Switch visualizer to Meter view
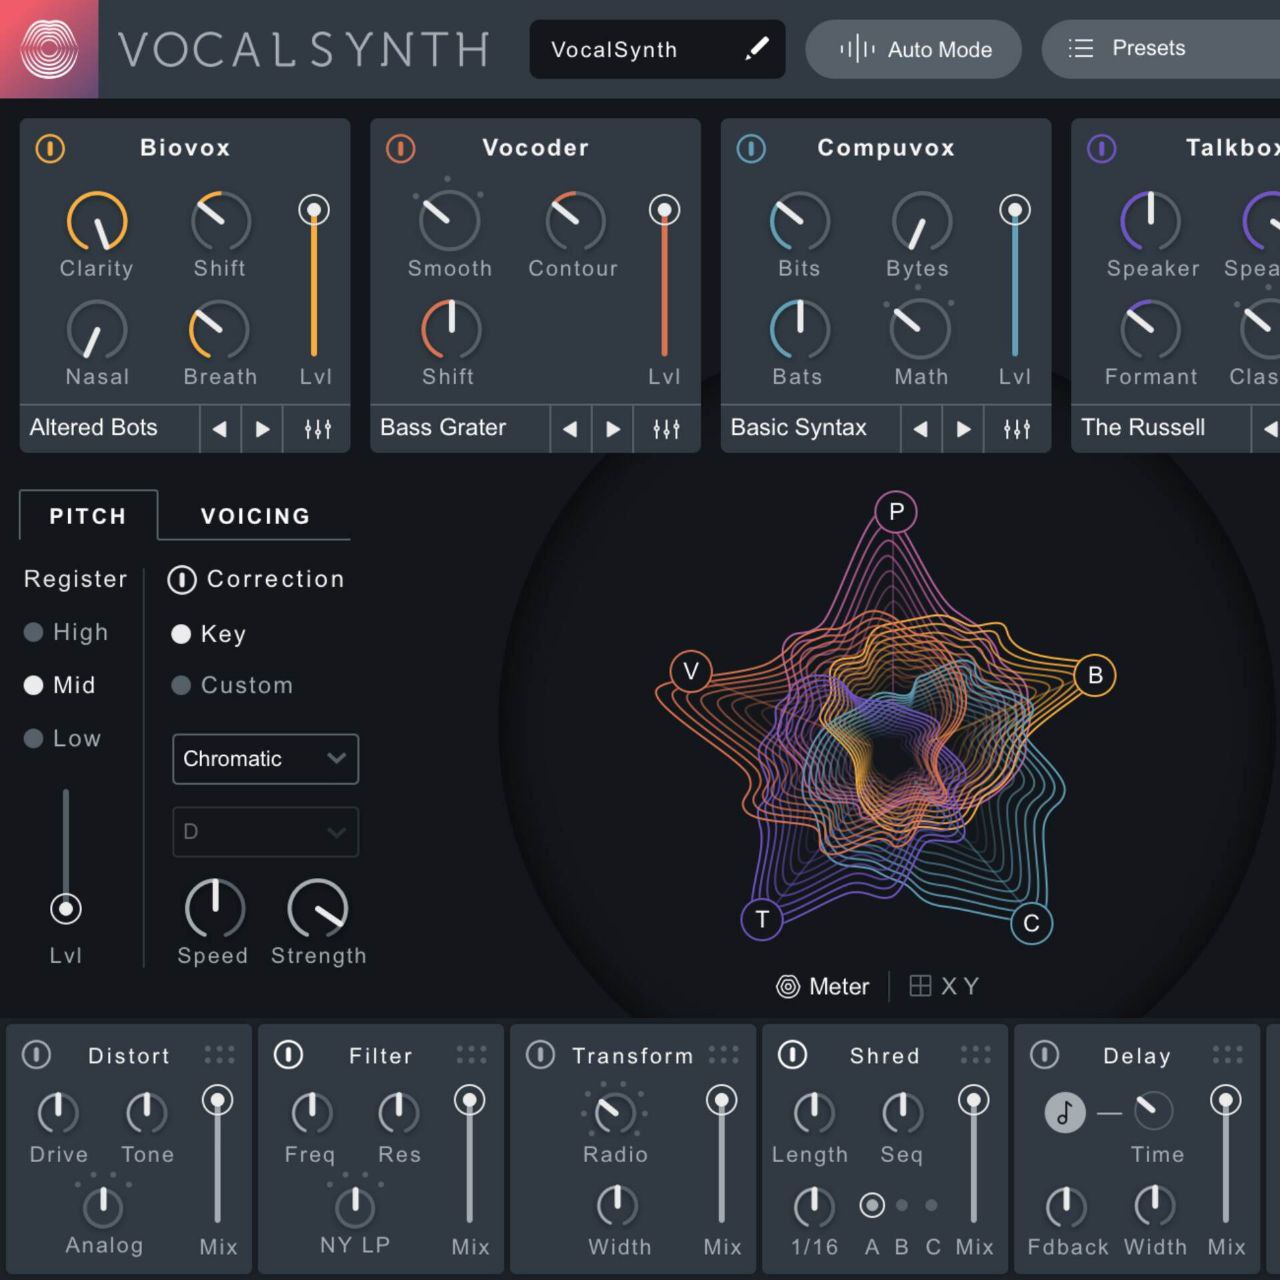The image size is (1280, 1280). 822,987
